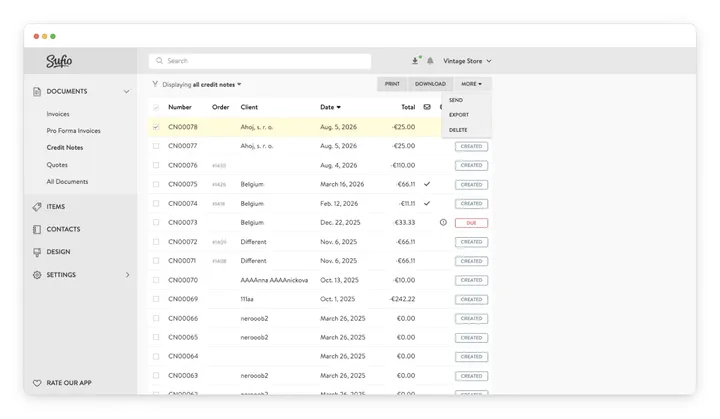Click the Different client on CN00072
This screenshot has width=720, height=419.
click(x=253, y=242)
